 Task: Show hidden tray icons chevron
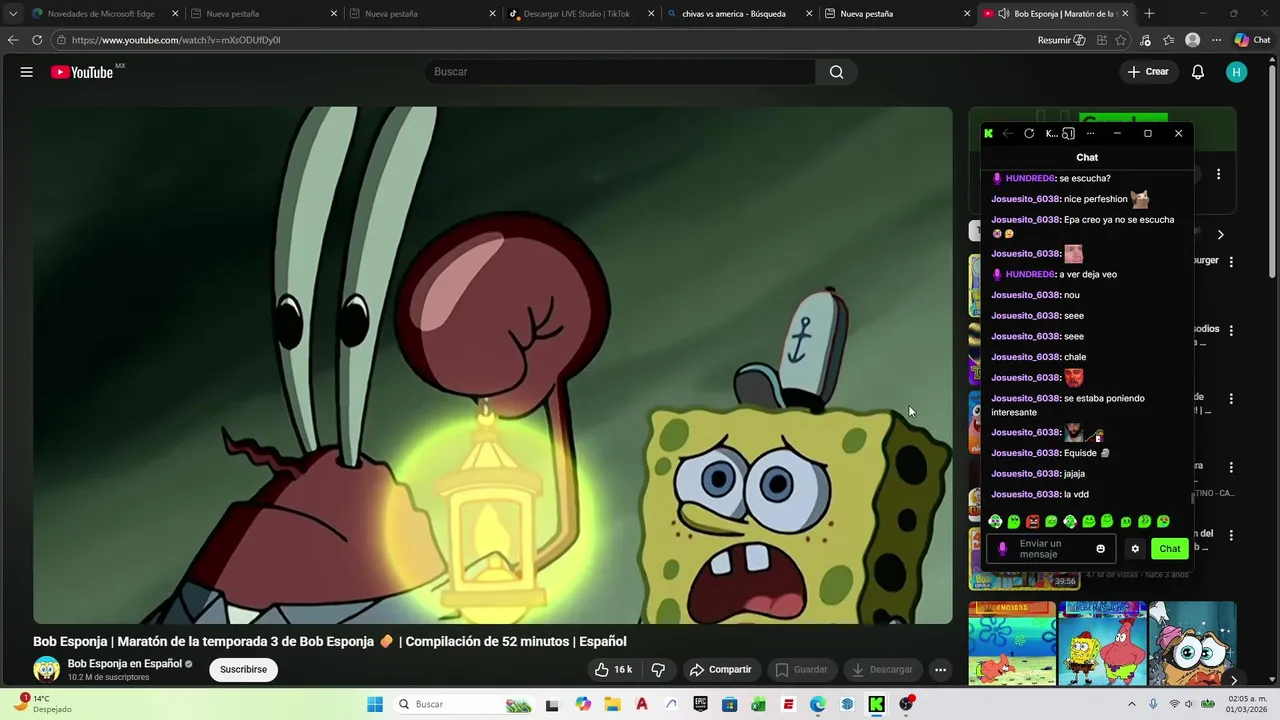[x=1132, y=704]
